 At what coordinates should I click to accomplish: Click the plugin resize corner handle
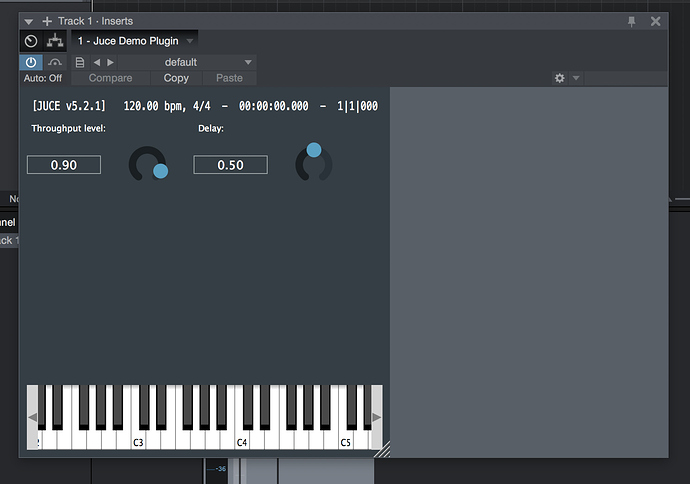click(x=383, y=450)
